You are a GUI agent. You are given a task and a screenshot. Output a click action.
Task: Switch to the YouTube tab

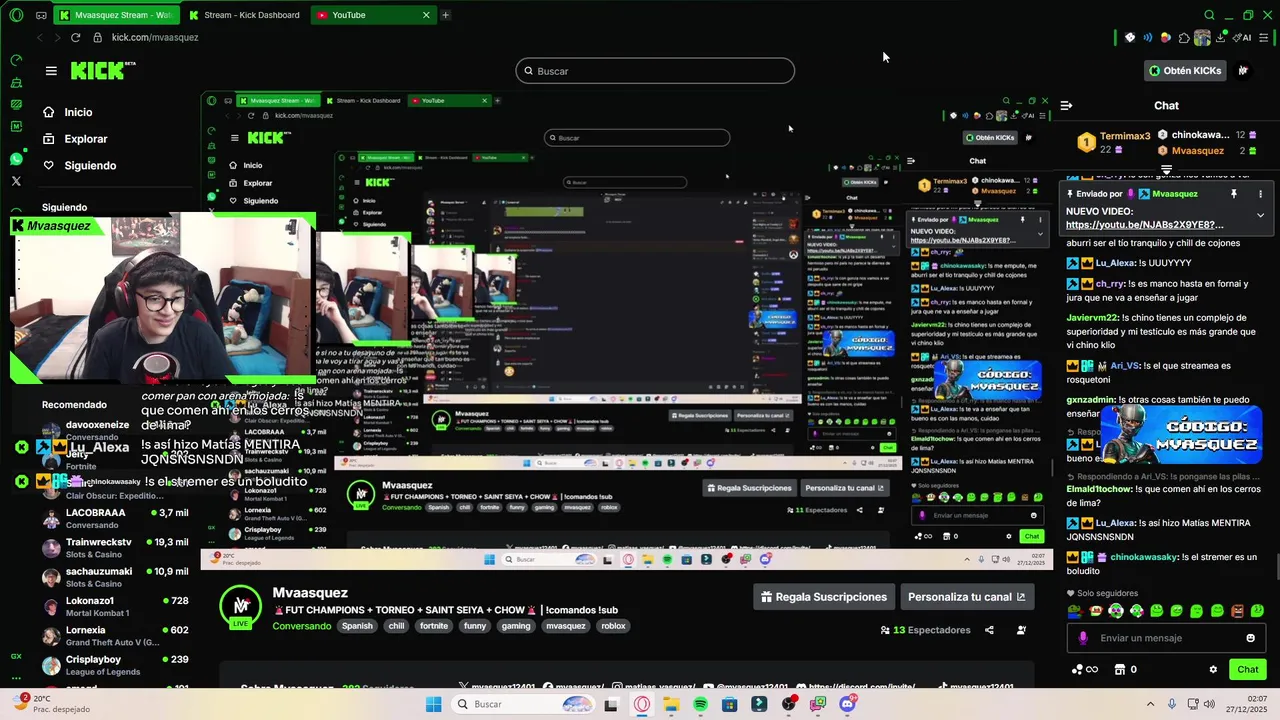click(373, 15)
